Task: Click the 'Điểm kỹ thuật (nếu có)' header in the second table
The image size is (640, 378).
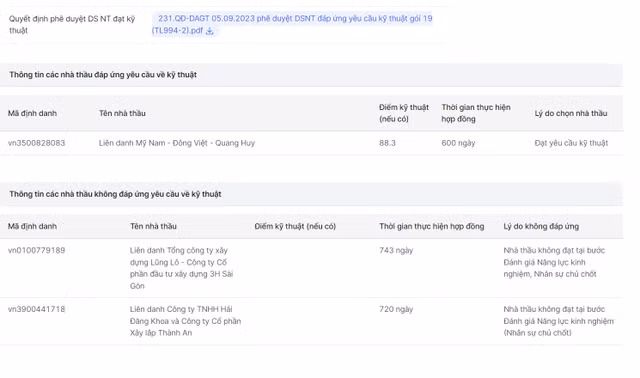Action: coord(295,227)
